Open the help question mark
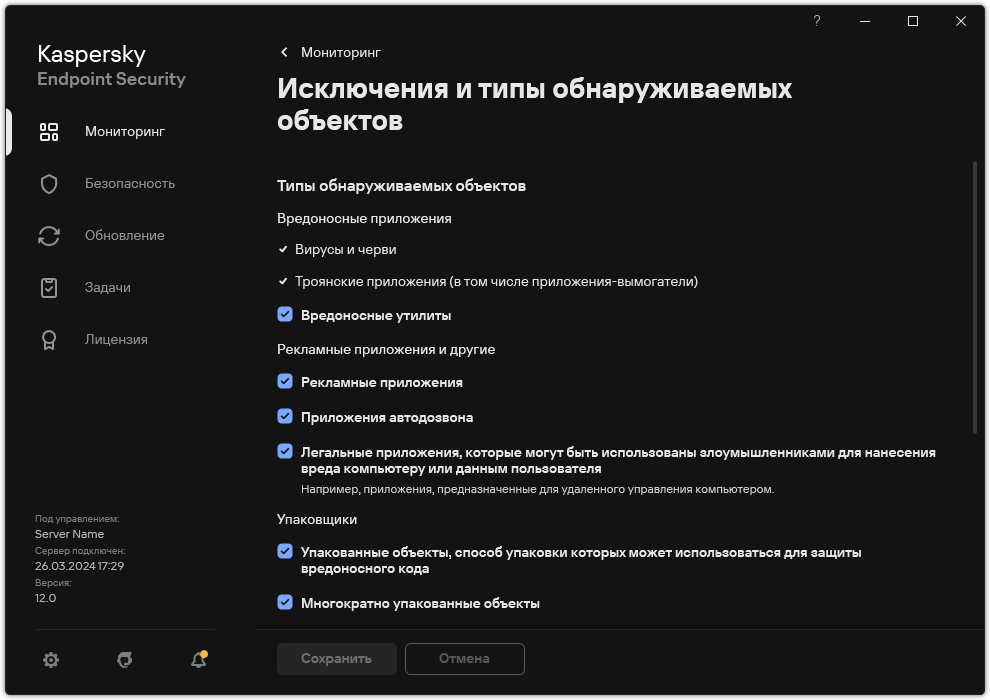The height and width of the screenshot is (700, 990). pos(816,21)
